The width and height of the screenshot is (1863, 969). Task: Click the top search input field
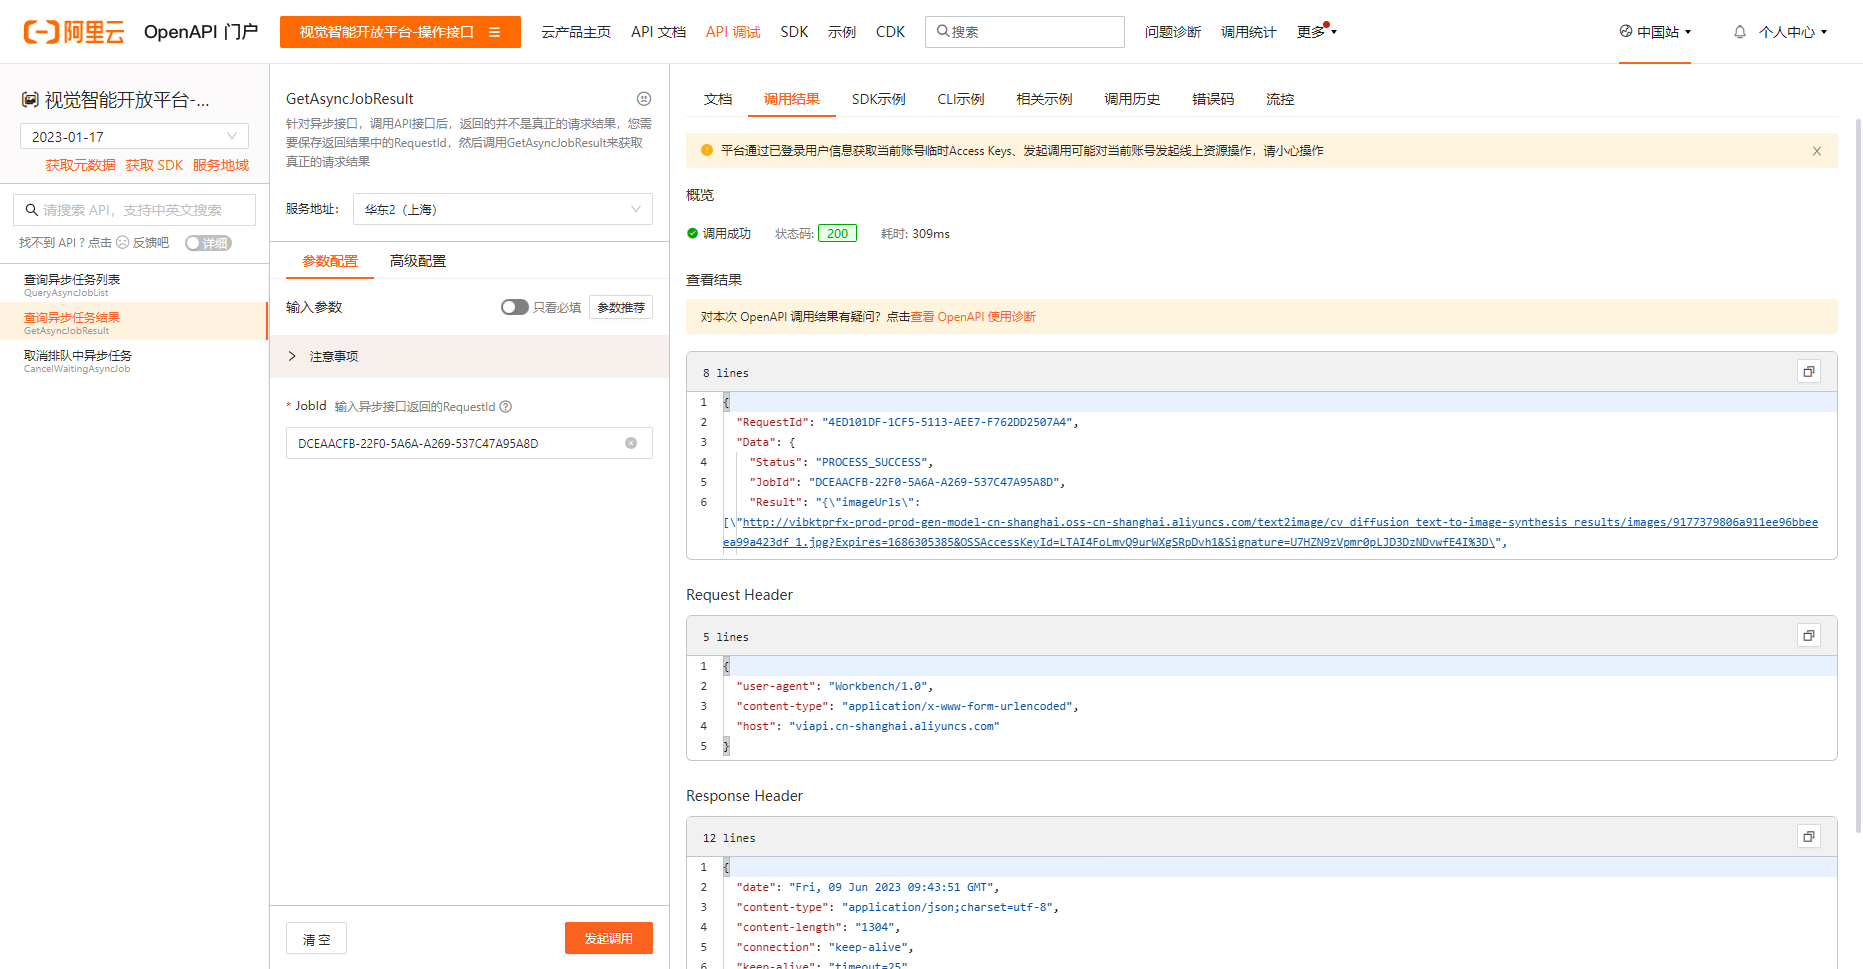[1024, 32]
